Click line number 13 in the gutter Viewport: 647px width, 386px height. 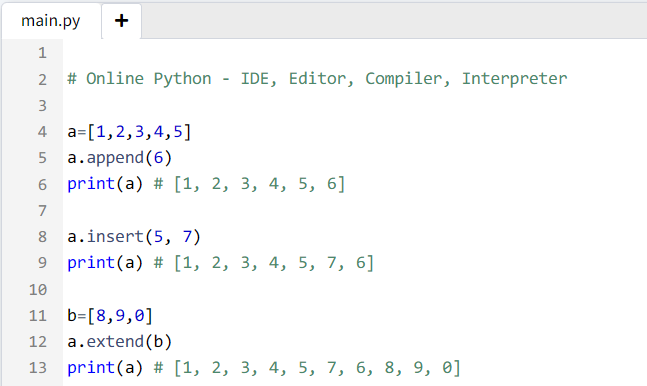point(38,368)
